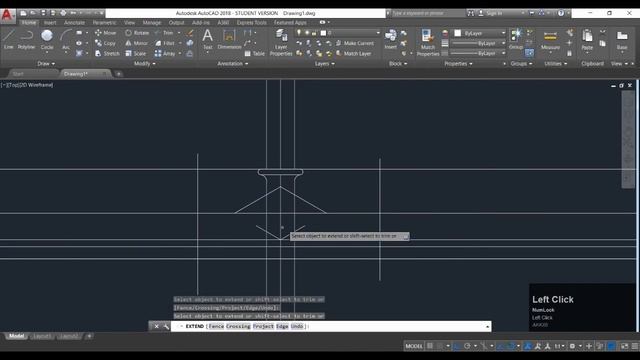Click the Group tool
The width and height of the screenshot is (640, 360).
pos(516,39)
